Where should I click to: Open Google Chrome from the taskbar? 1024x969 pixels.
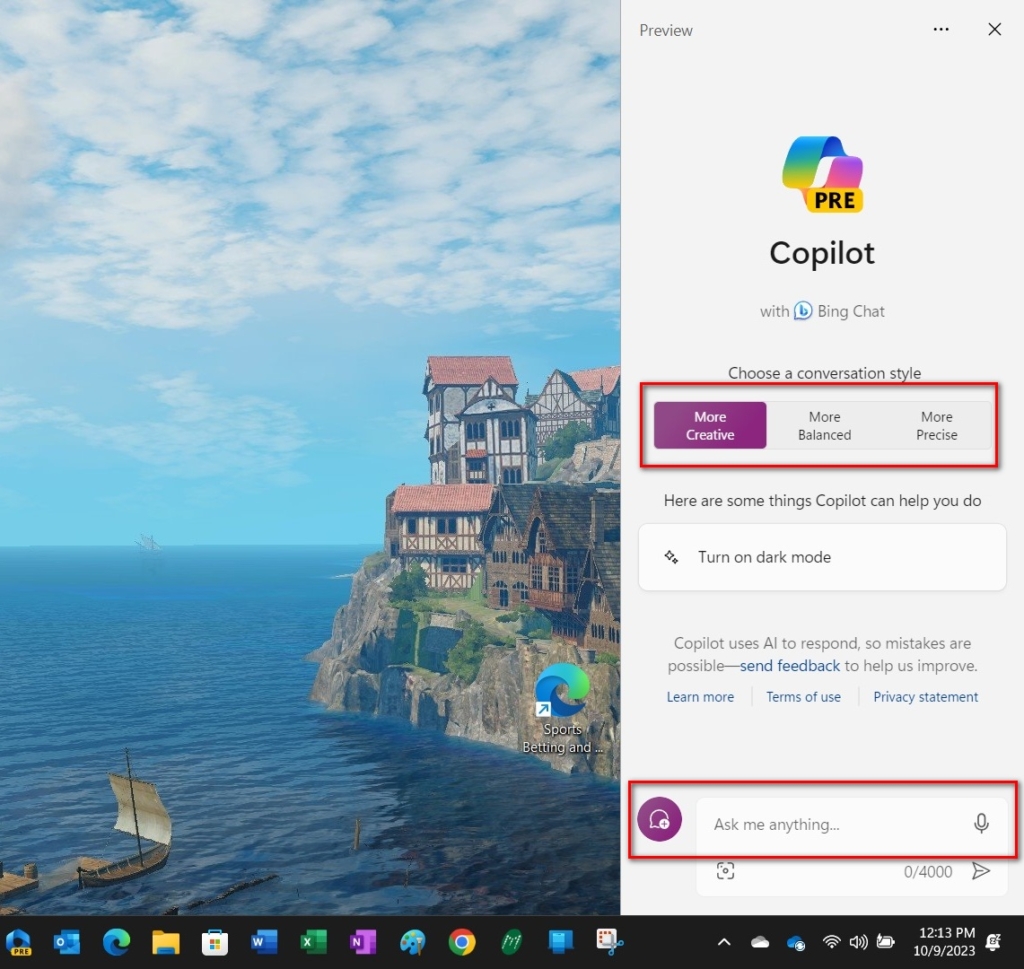pyautogui.click(x=462, y=941)
